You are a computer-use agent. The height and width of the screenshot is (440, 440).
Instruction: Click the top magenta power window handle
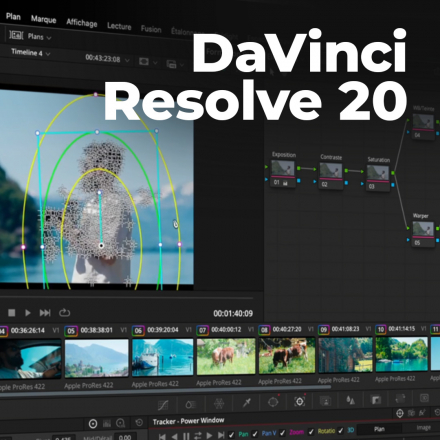coord(96,95)
